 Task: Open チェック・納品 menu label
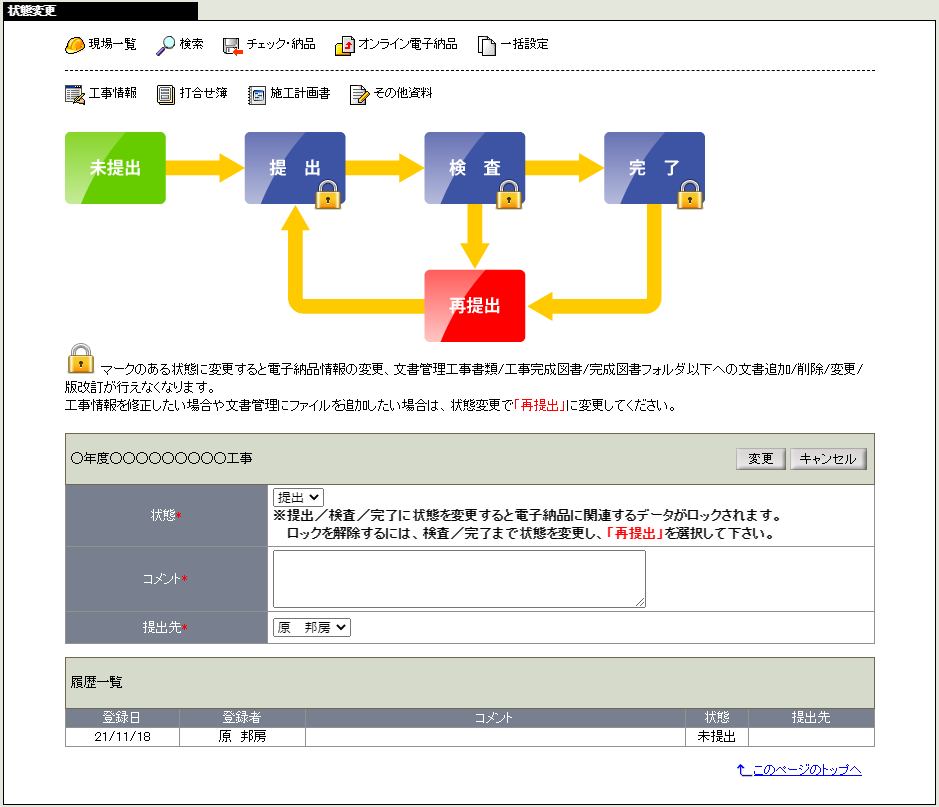point(281,44)
